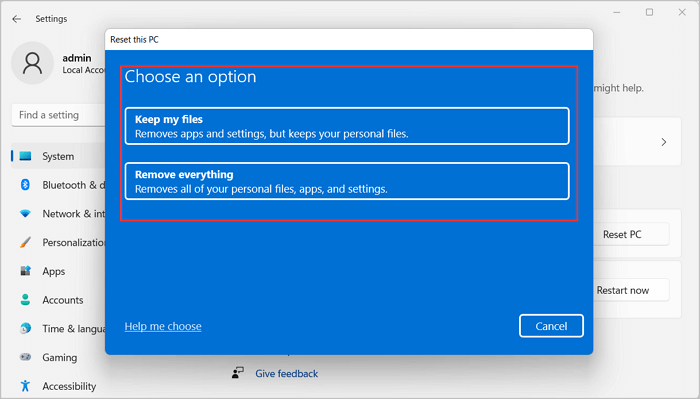Minimize the Settings window
The width and height of the screenshot is (700, 399).
point(617,12)
